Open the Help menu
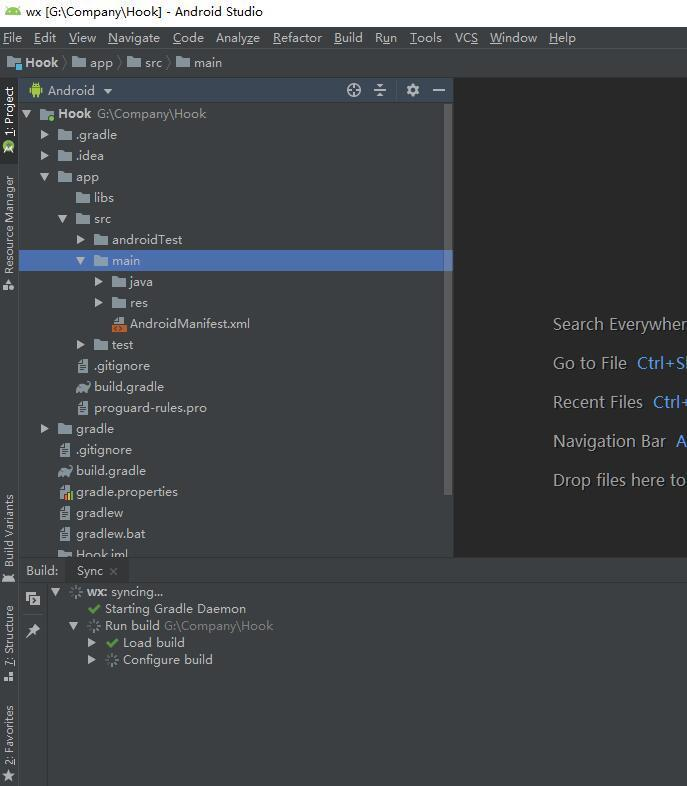This screenshot has width=687, height=786. pyautogui.click(x=562, y=38)
